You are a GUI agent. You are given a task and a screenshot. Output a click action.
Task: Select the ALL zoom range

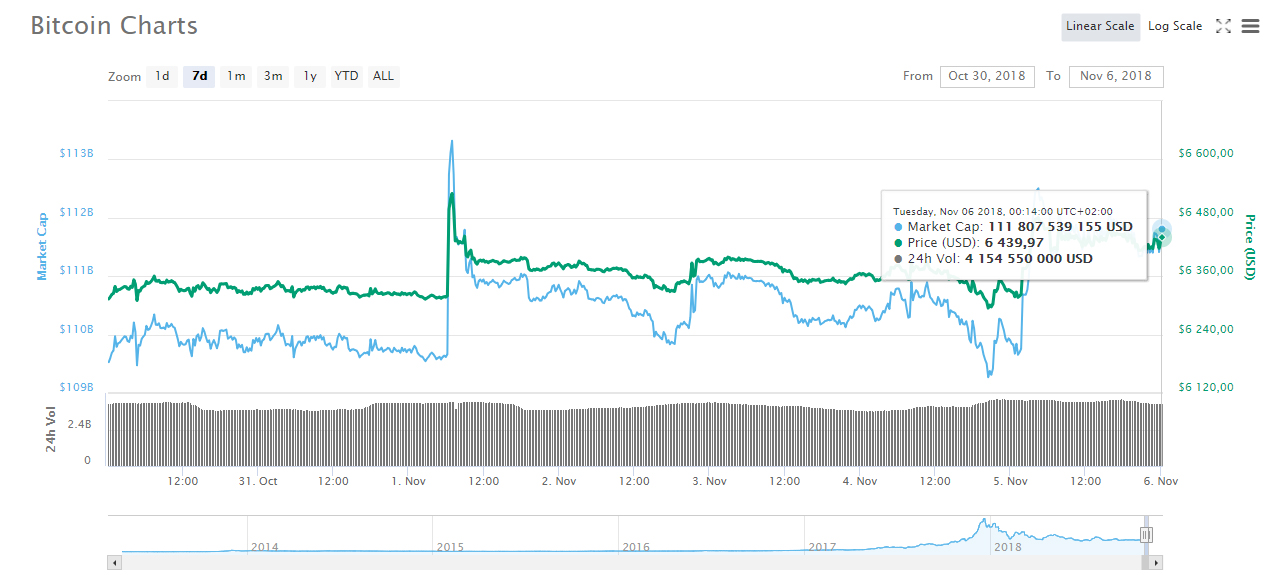(383, 76)
